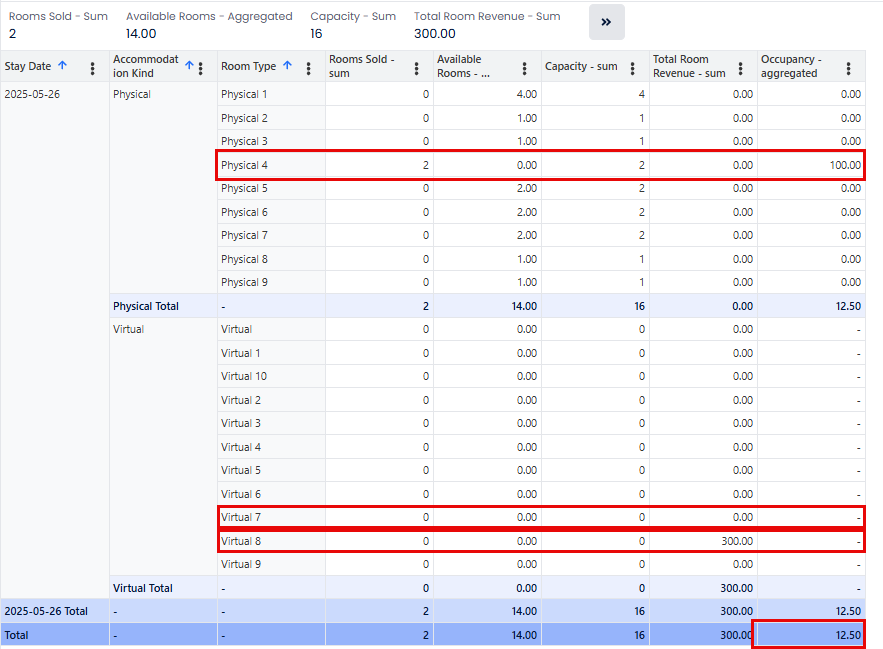Select the Physical 4 room type cell
Screen dimensions: 883x649
[245, 165]
